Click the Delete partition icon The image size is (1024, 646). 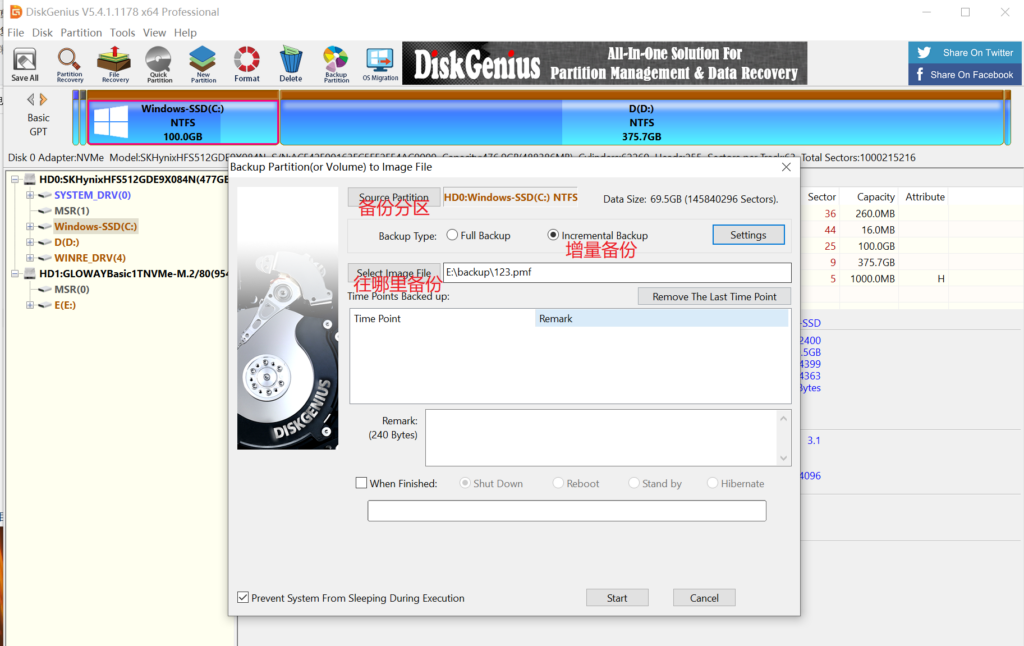291,63
